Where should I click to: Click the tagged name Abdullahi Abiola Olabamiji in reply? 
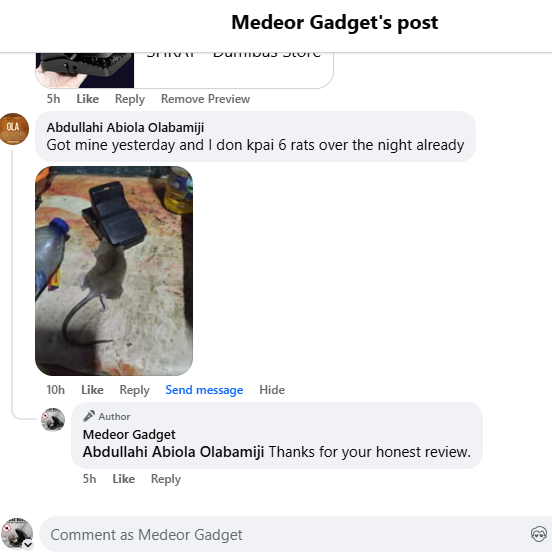(x=173, y=452)
